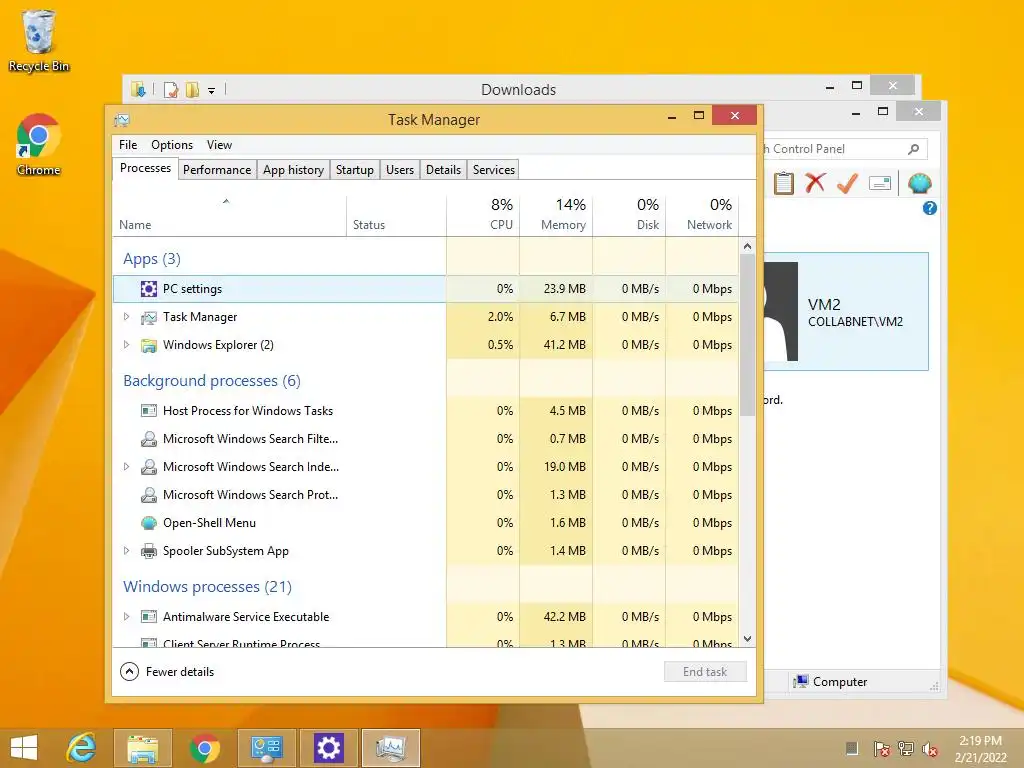This screenshot has width=1024, height=768.
Task: Select the Microsoft Windows Search Protocol icon
Action: point(149,494)
